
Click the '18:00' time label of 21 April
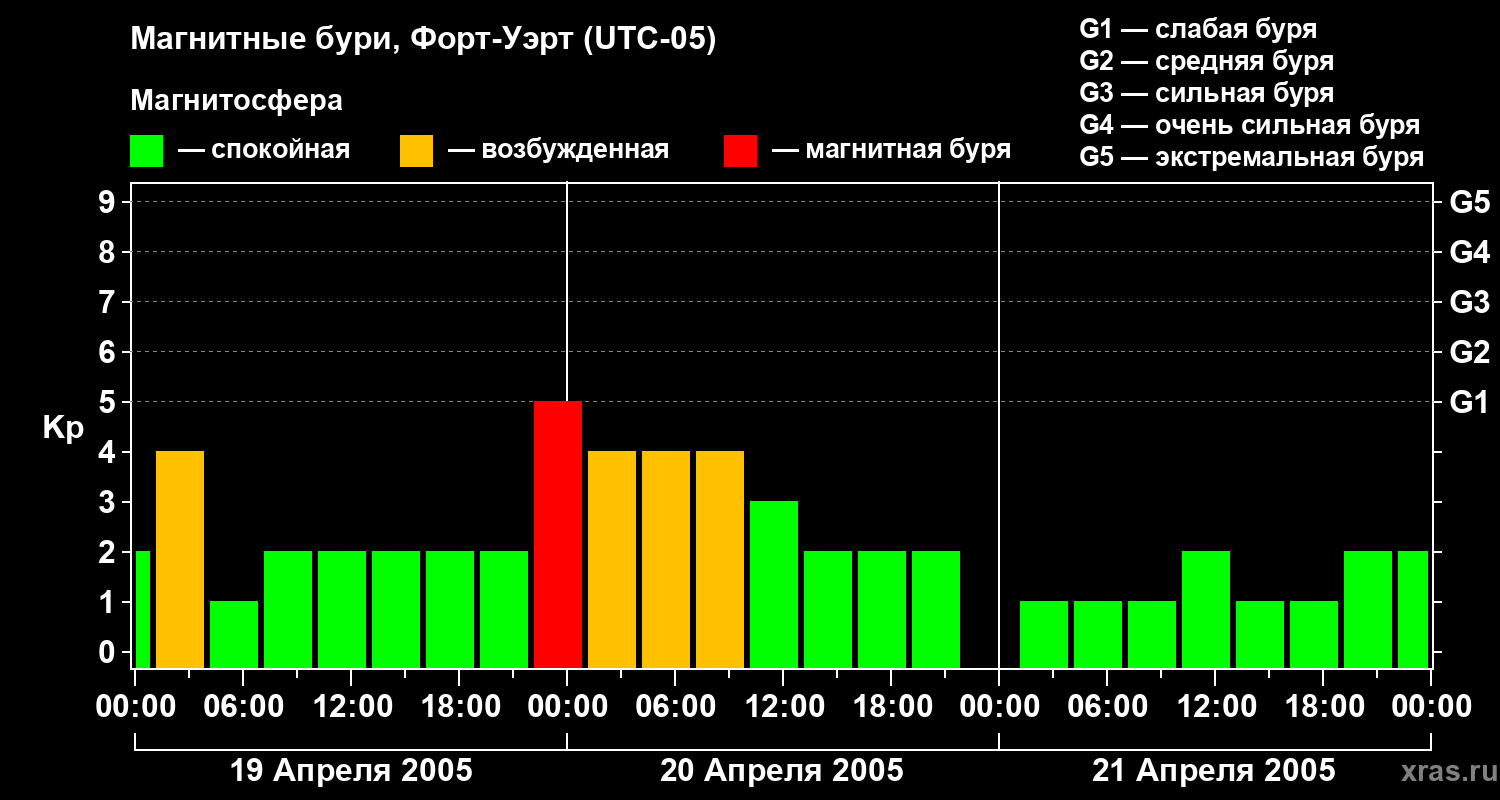tap(1323, 707)
